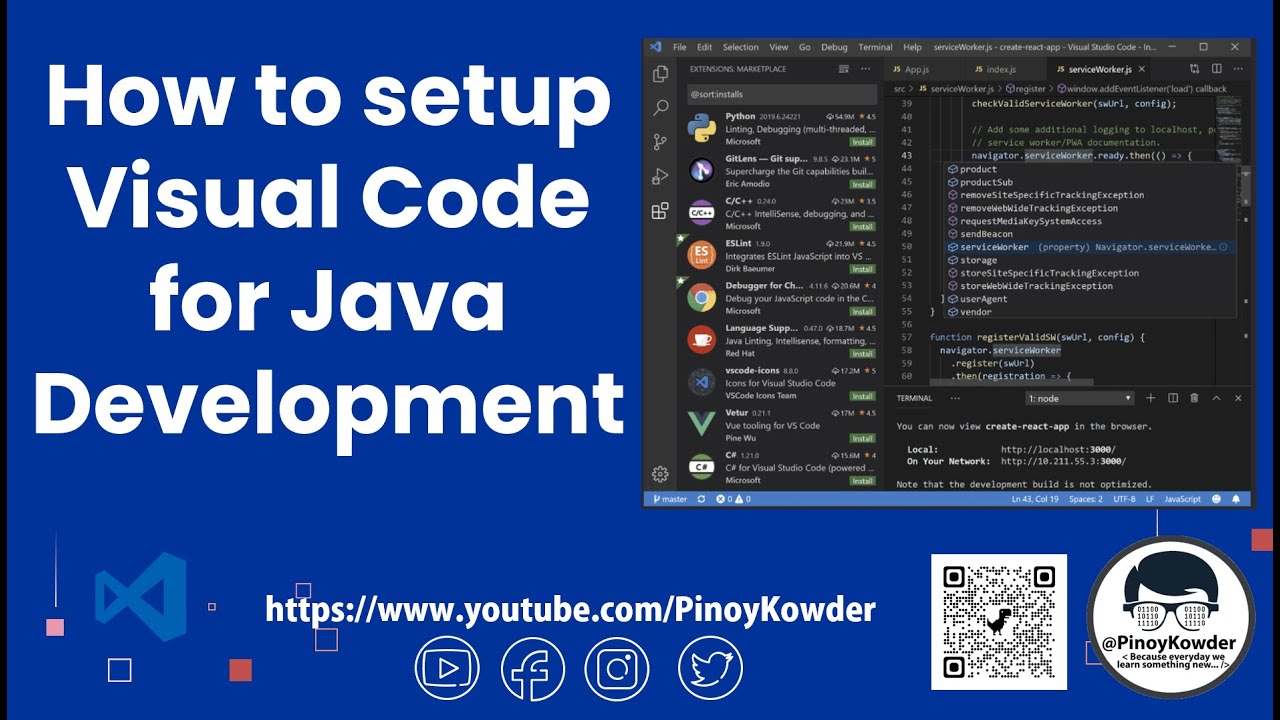Kill terminal with trash icon

click(x=1194, y=398)
